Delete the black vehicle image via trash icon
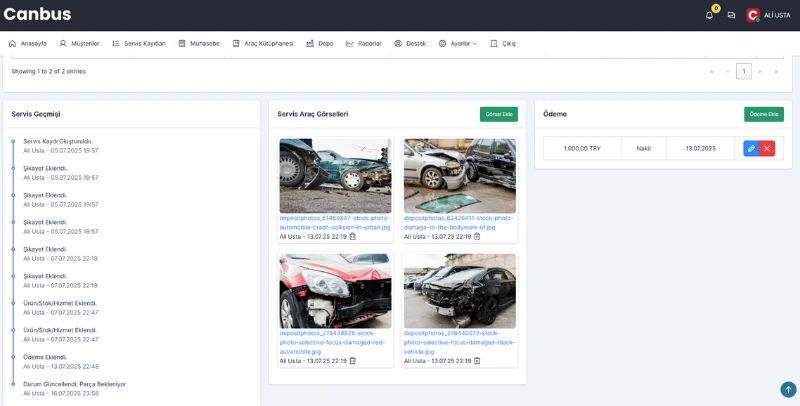800x406 pixels. click(477, 361)
